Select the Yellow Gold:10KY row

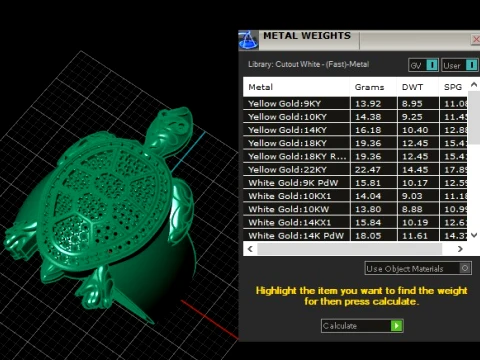tap(356, 117)
